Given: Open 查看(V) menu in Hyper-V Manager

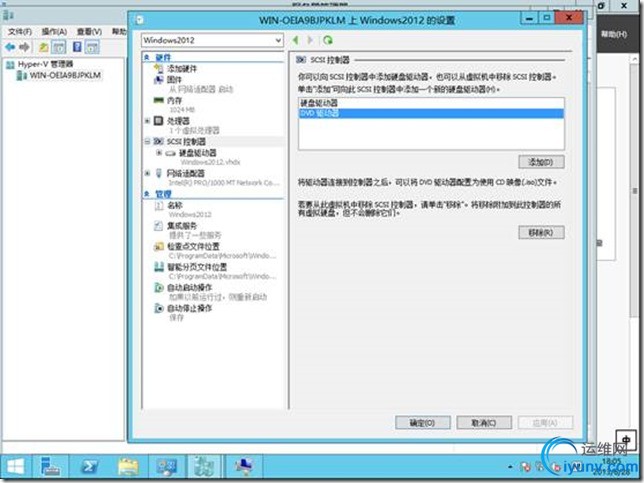Looking at the screenshot, I should [89, 32].
